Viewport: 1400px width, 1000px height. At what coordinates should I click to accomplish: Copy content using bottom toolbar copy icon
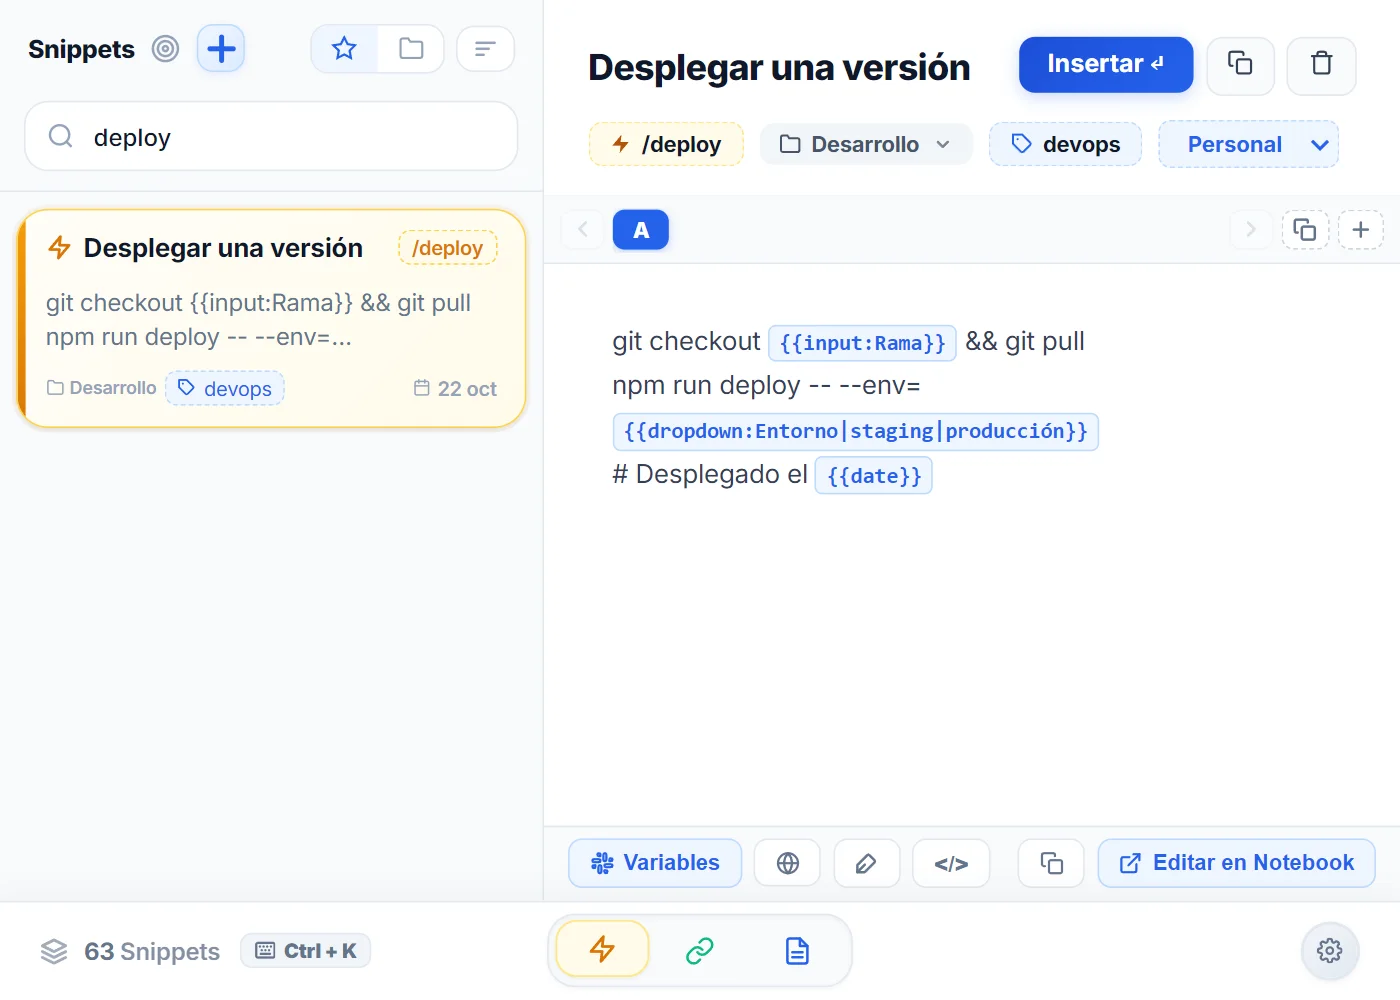tap(1051, 863)
